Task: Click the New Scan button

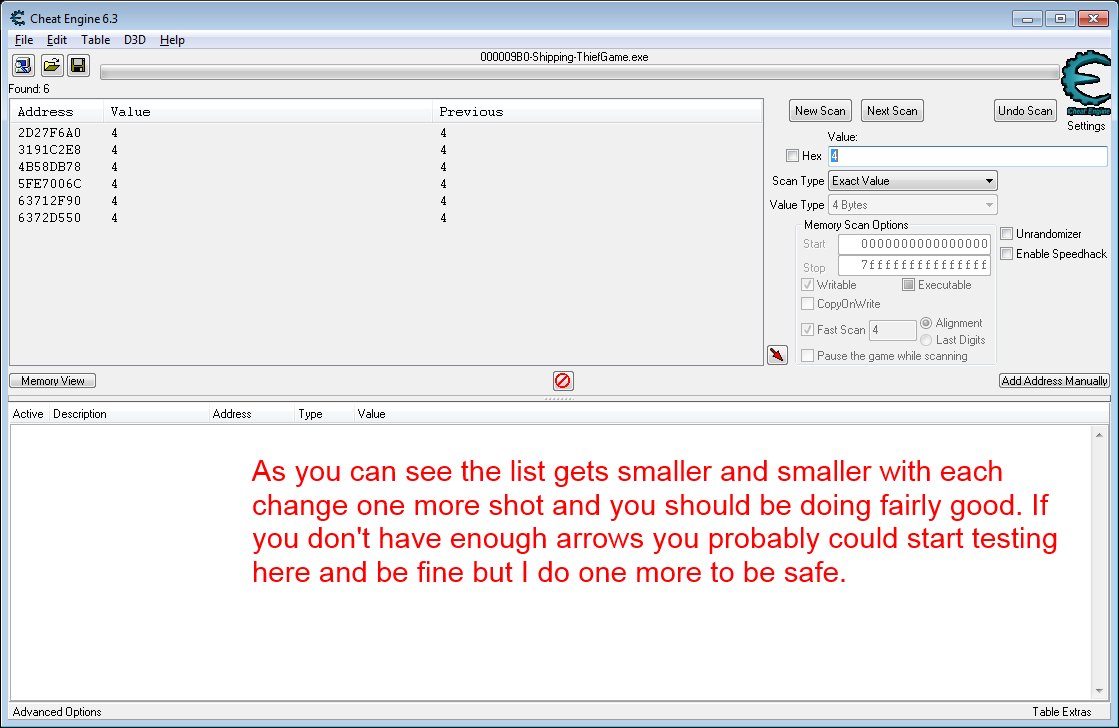Action: (820, 111)
